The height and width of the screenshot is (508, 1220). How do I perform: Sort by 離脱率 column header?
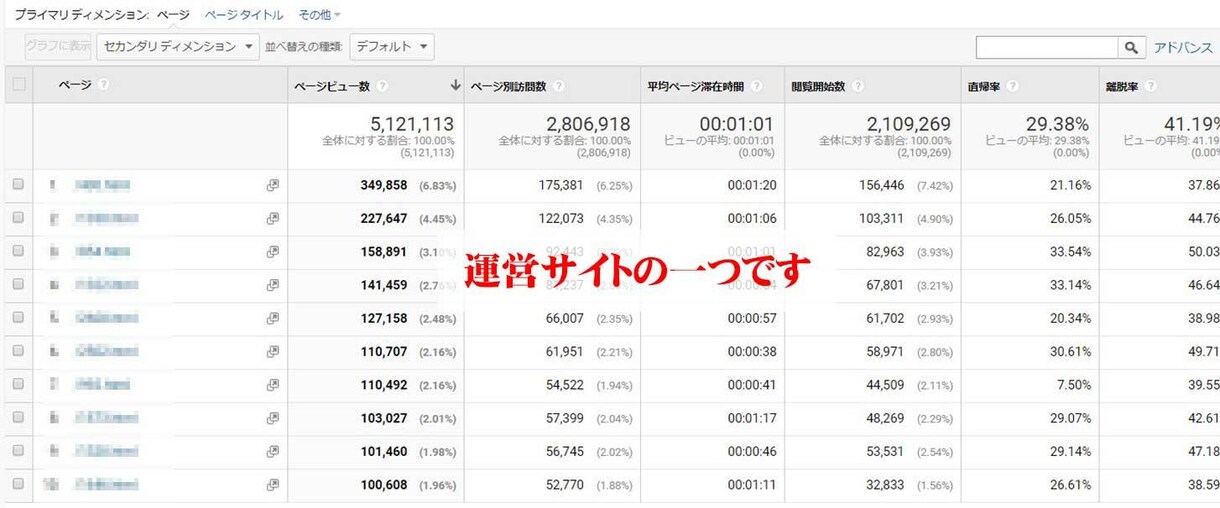pyautogui.click(x=1121, y=86)
